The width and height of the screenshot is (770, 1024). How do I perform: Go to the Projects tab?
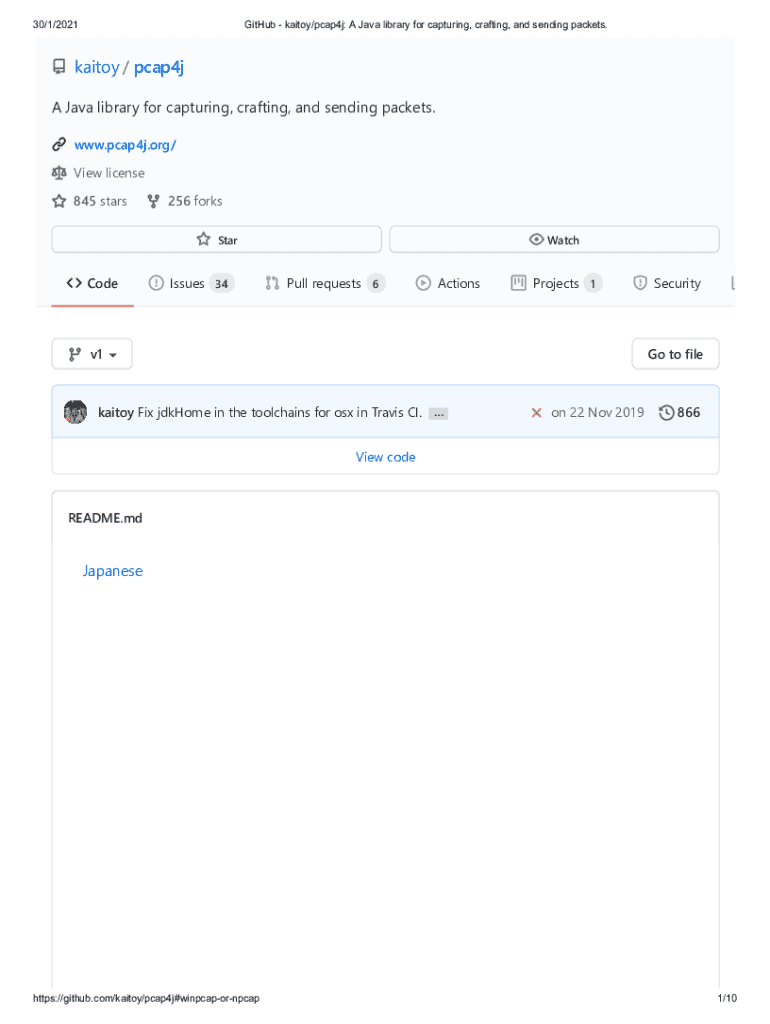[x=556, y=284]
